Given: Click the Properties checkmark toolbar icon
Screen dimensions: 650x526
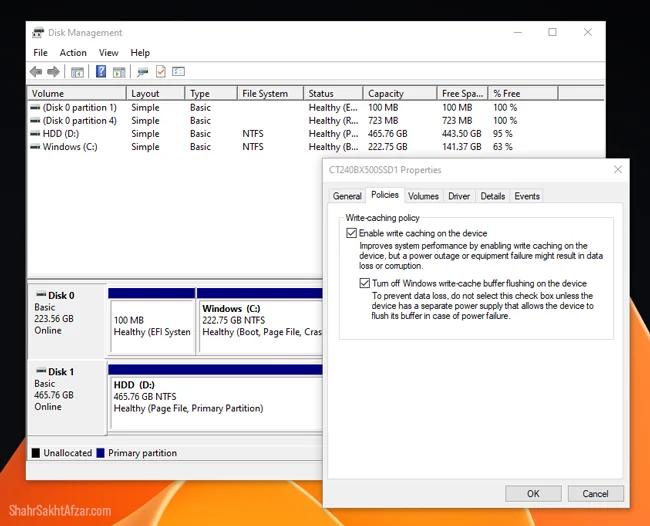Looking at the screenshot, I should click(x=160, y=72).
